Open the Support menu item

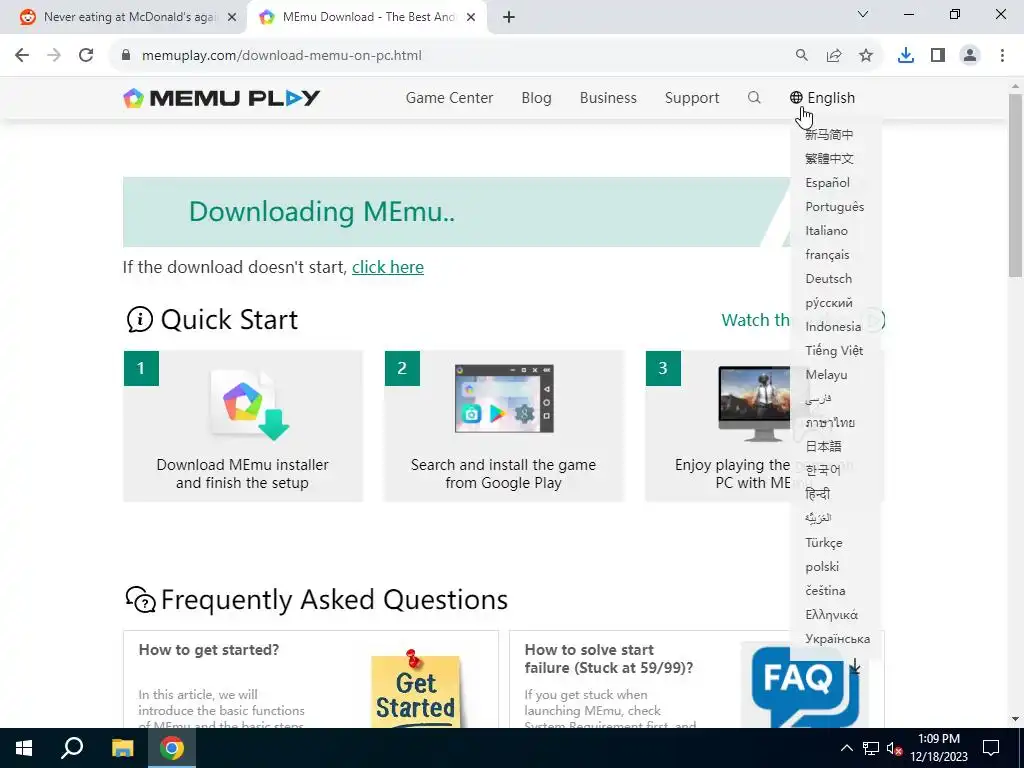tap(692, 98)
